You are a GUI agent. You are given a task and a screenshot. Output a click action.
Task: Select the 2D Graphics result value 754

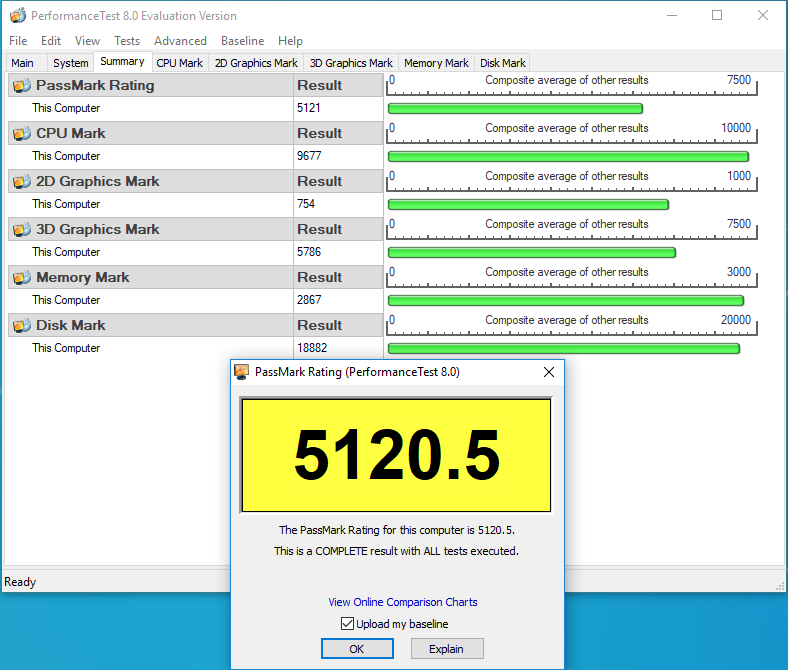(x=306, y=204)
